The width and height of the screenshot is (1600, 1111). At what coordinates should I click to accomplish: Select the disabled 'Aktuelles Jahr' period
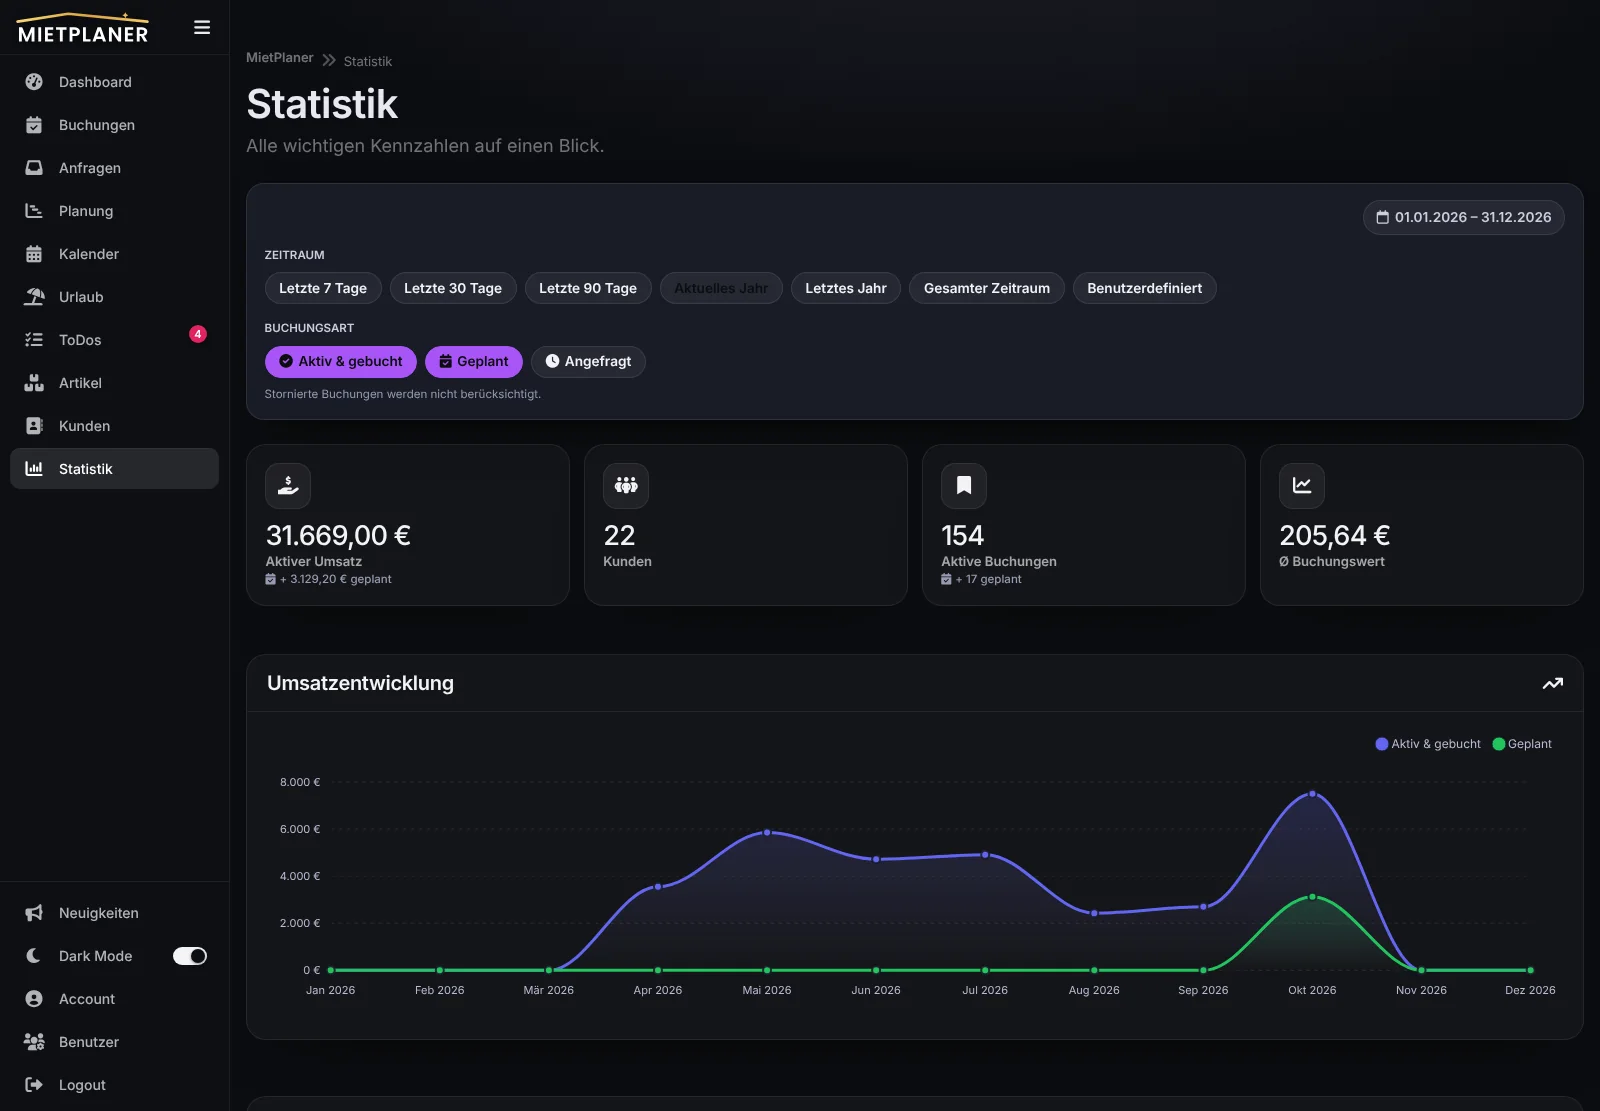pyautogui.click(x=721, y=289)
